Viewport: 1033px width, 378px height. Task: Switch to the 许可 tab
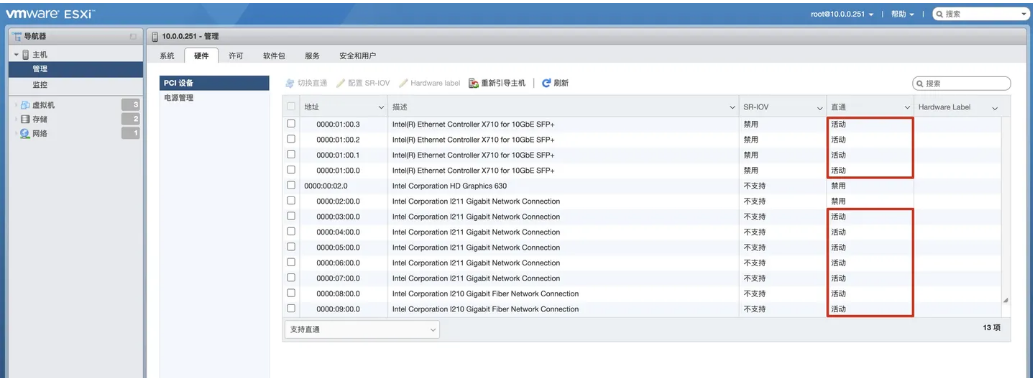[x=236, y=56]
